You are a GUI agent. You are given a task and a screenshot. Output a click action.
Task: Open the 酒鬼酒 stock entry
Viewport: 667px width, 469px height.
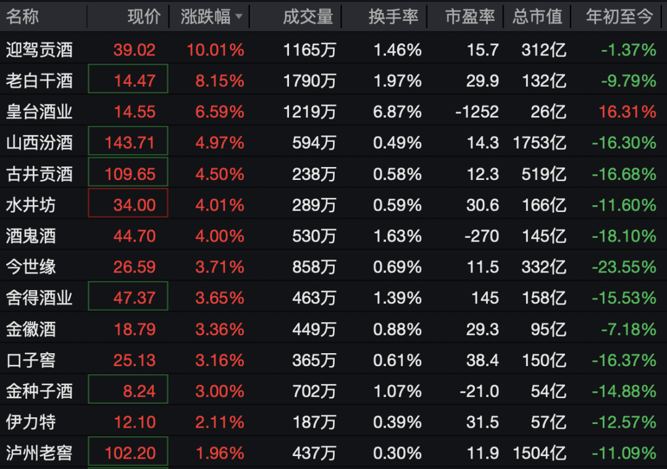pos(31,236)
